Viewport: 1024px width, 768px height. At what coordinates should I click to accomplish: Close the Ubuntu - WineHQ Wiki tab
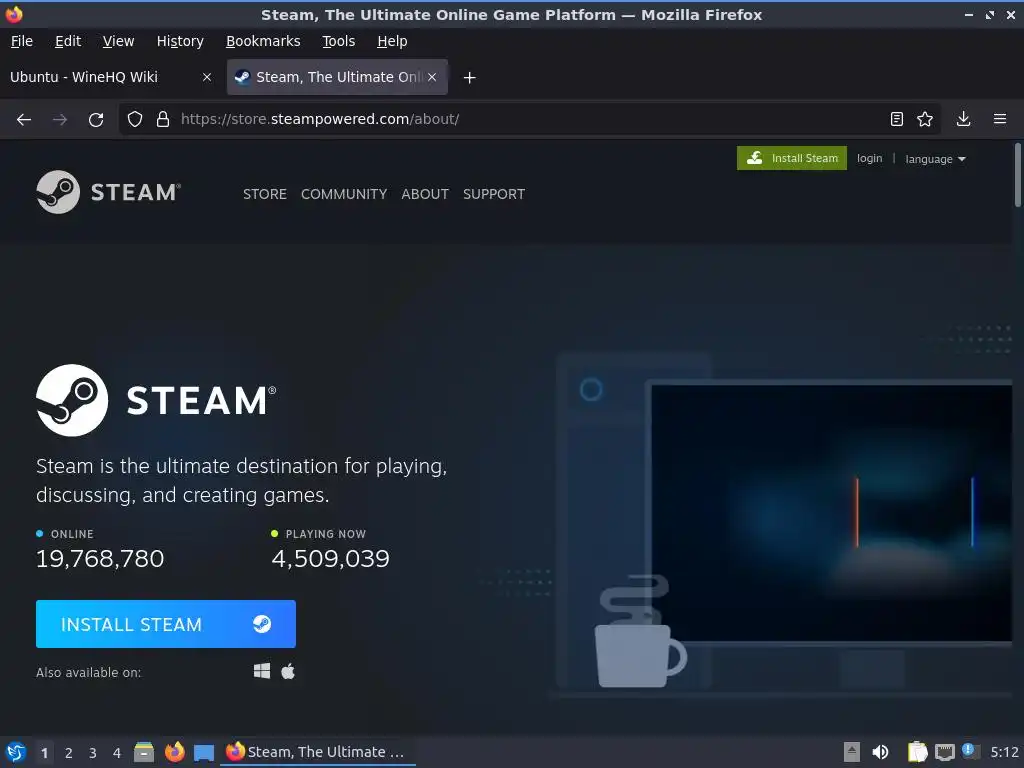pos(207,77)
